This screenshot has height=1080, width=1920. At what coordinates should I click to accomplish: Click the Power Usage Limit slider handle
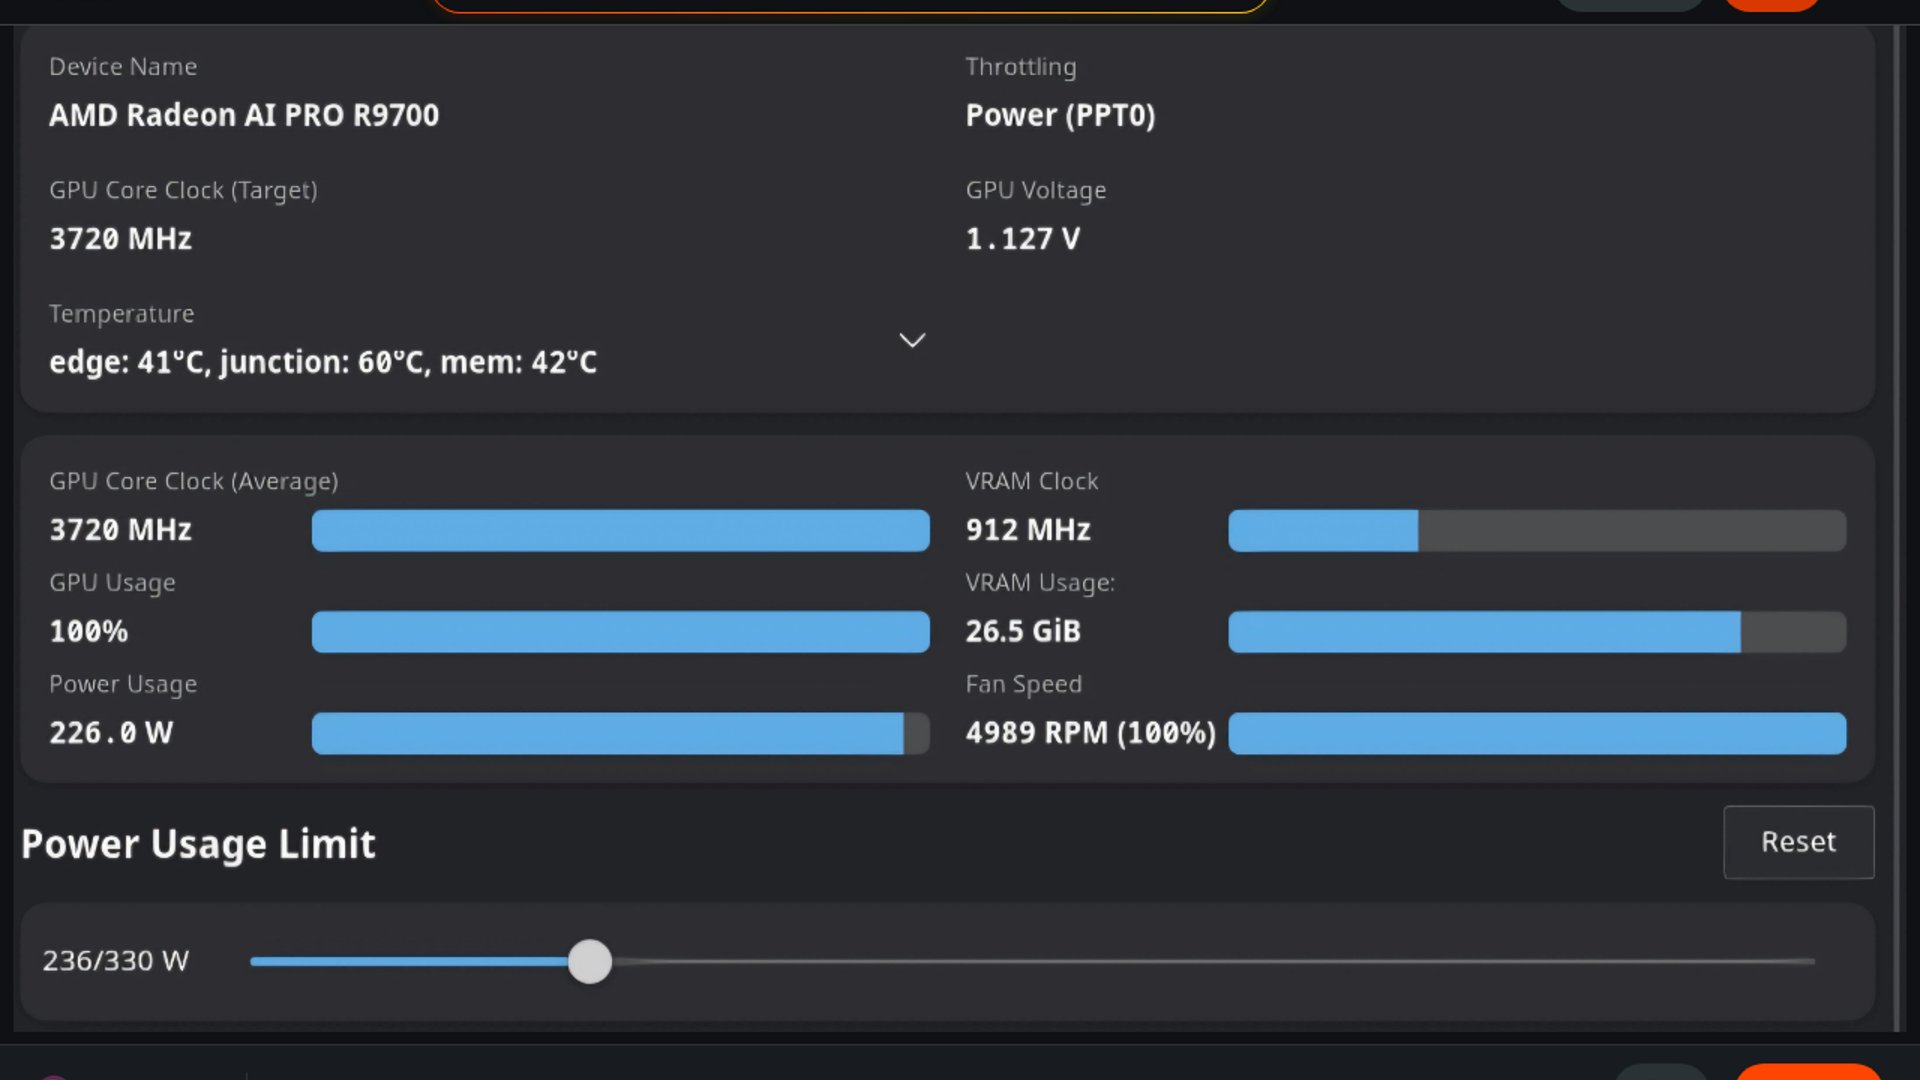pyautogui.click(x=590, y=961)
